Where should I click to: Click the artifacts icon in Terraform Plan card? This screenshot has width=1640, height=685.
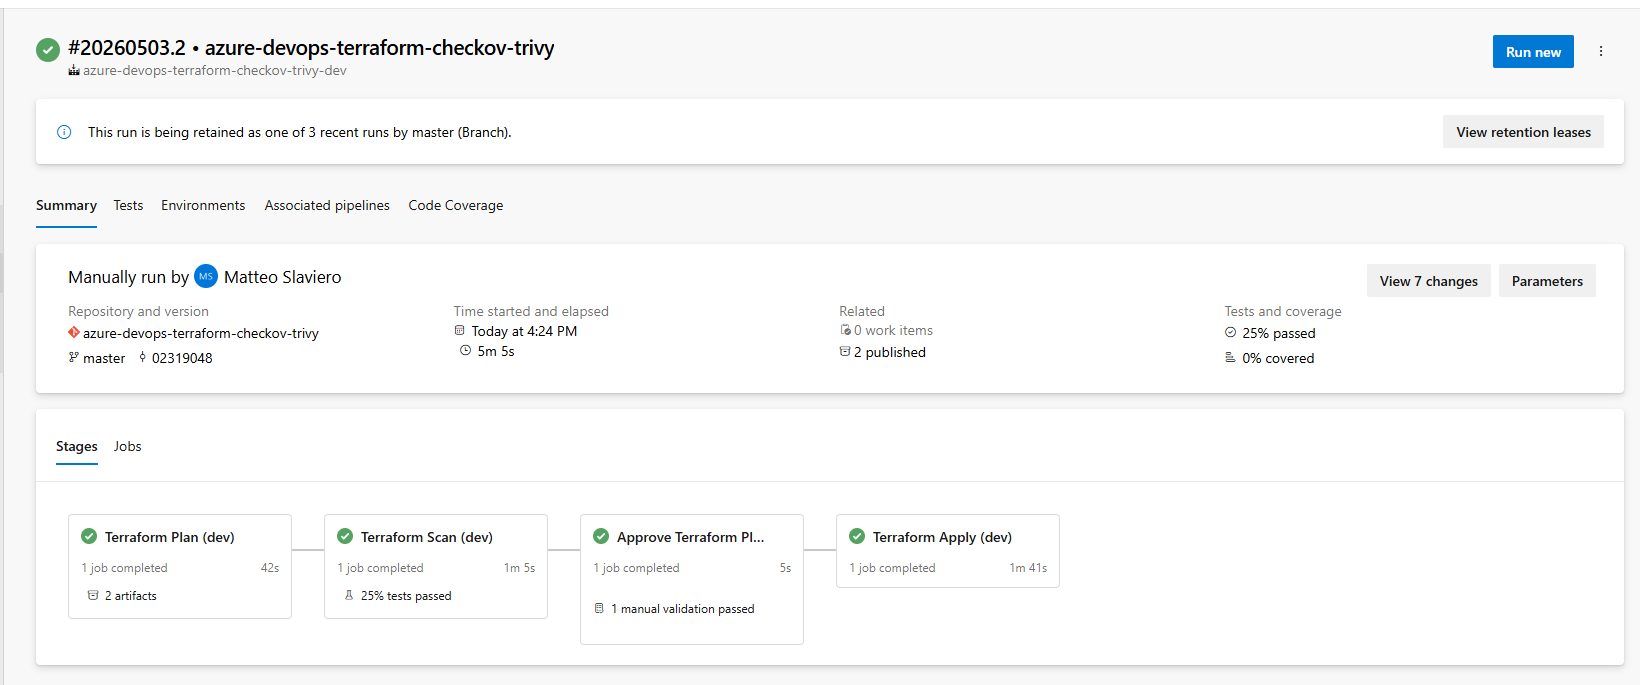point(93,595)
